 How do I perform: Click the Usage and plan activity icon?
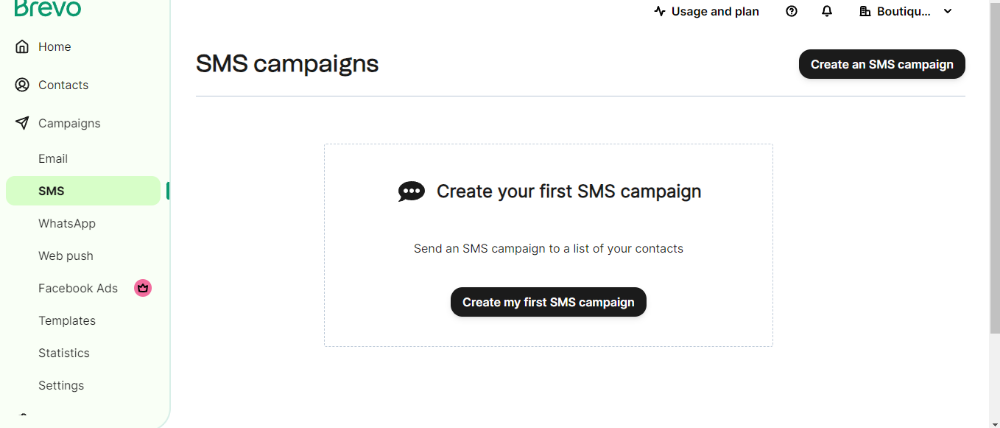[659, 11]
